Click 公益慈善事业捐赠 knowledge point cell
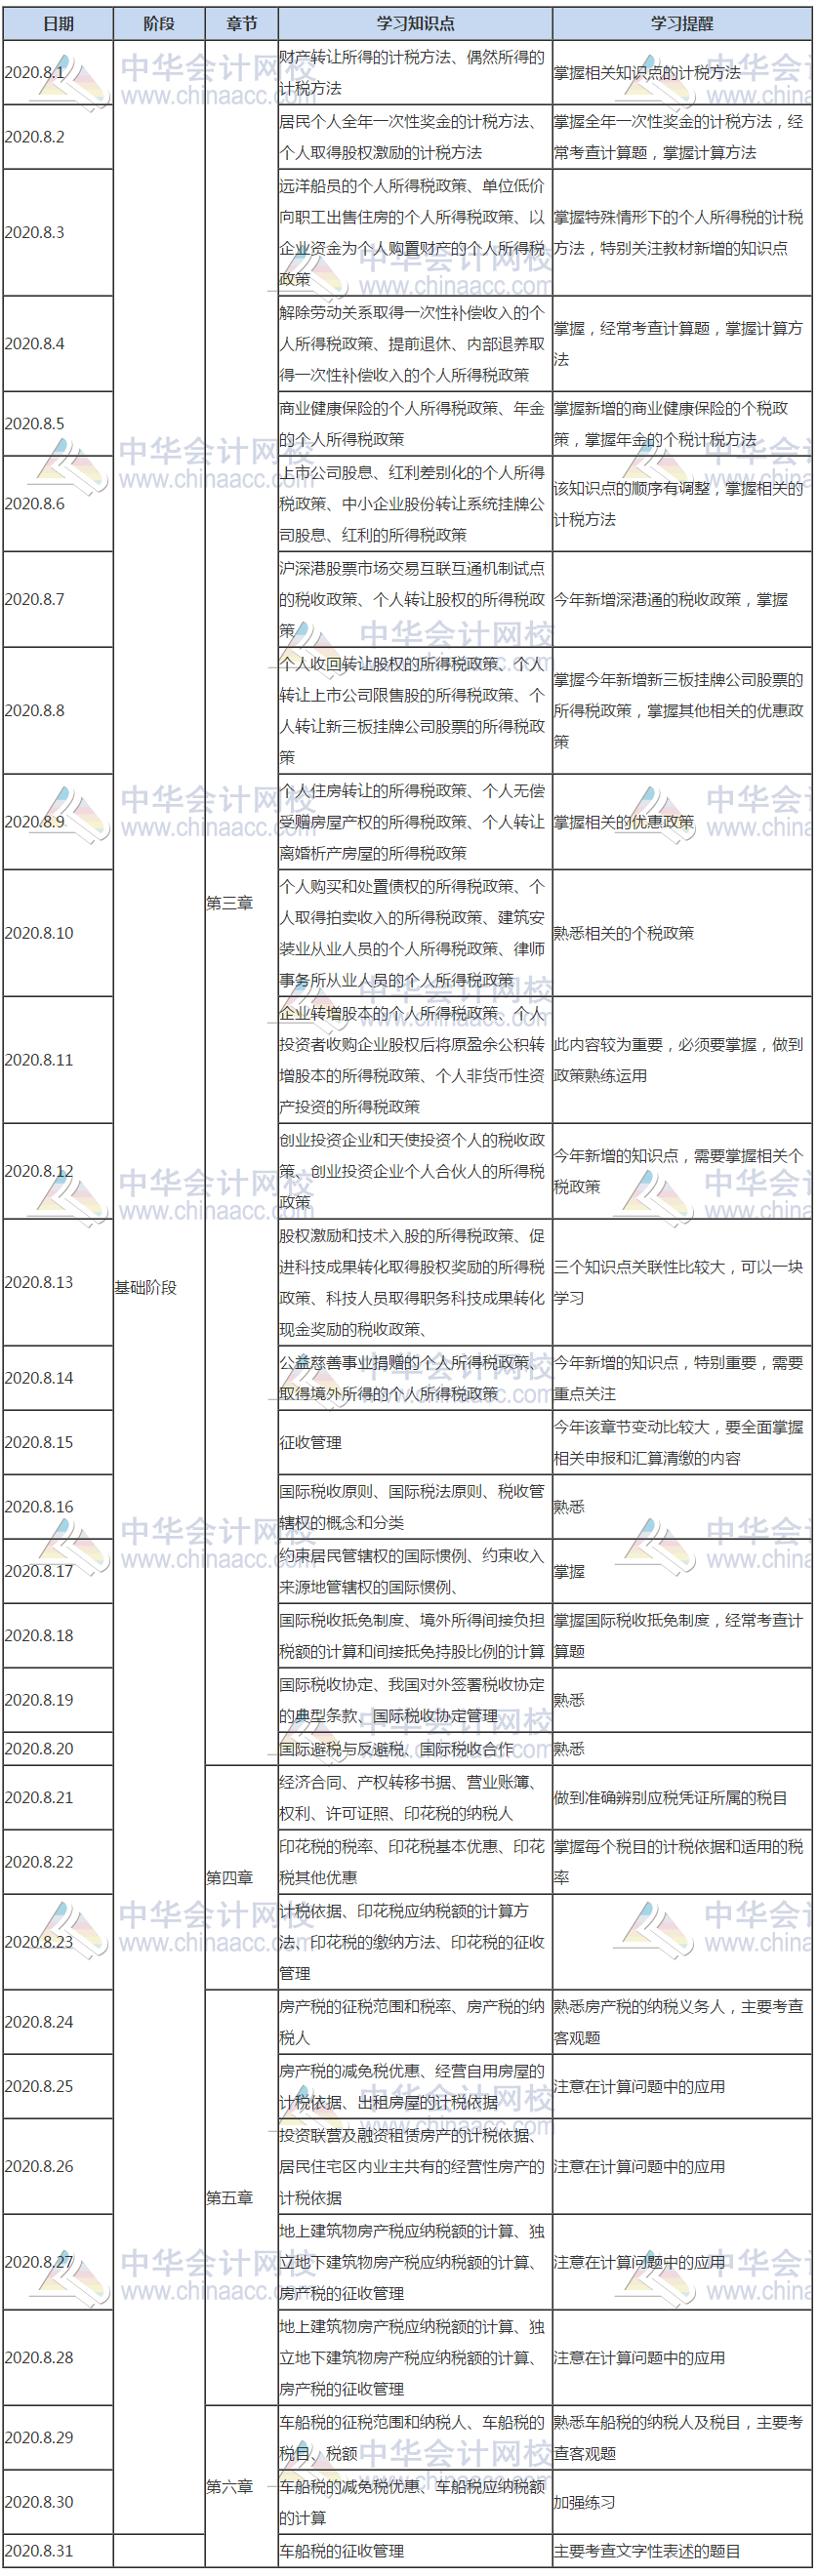Screen dimensions: 818x2576 click(415, 1379)
